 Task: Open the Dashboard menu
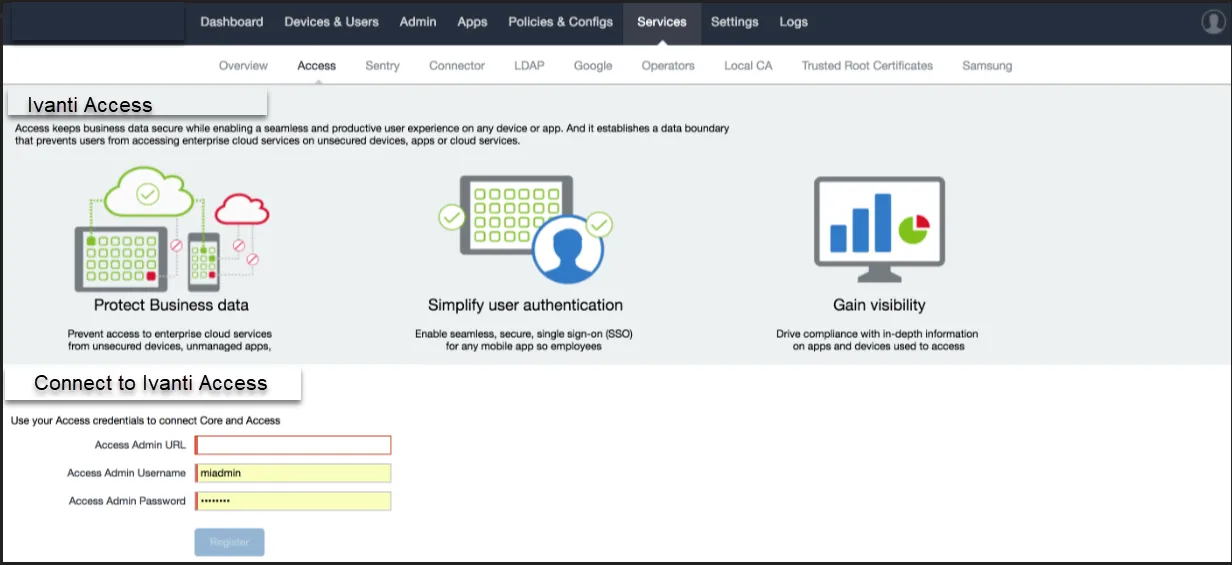(232, 22)
